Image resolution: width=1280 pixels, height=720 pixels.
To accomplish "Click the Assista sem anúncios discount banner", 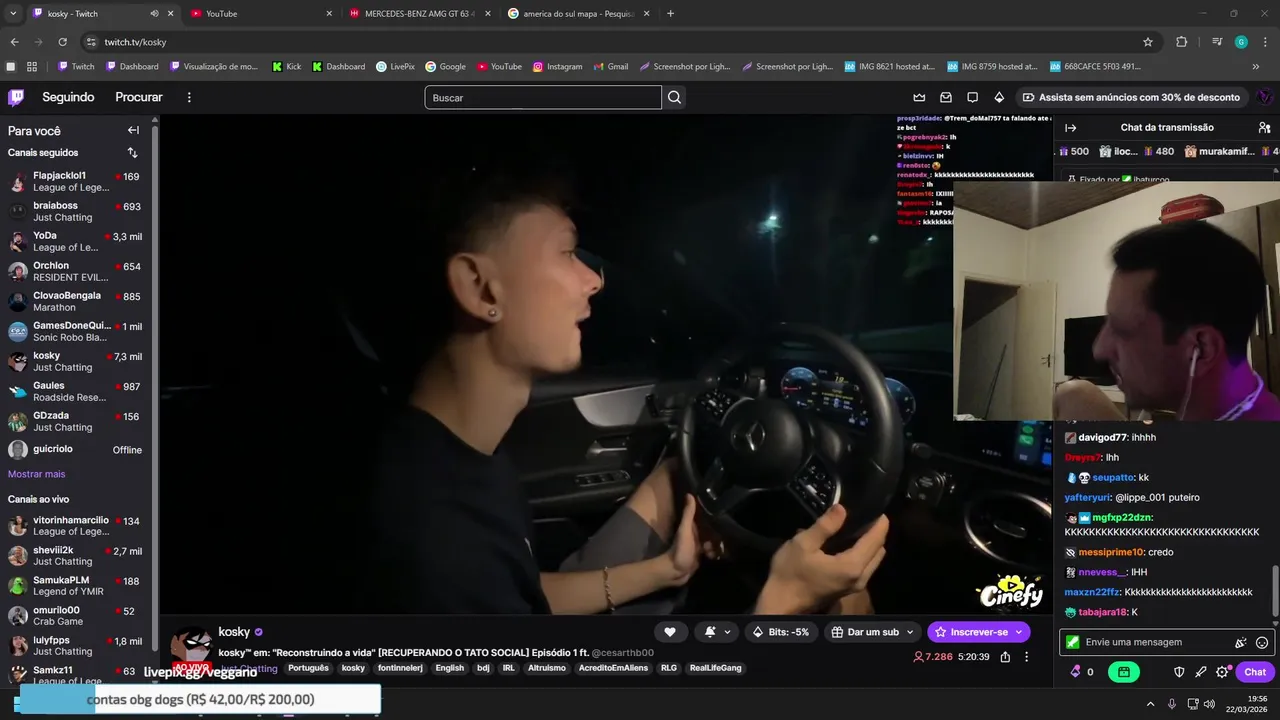I will pyautogui.click(x=1131, y=97).
